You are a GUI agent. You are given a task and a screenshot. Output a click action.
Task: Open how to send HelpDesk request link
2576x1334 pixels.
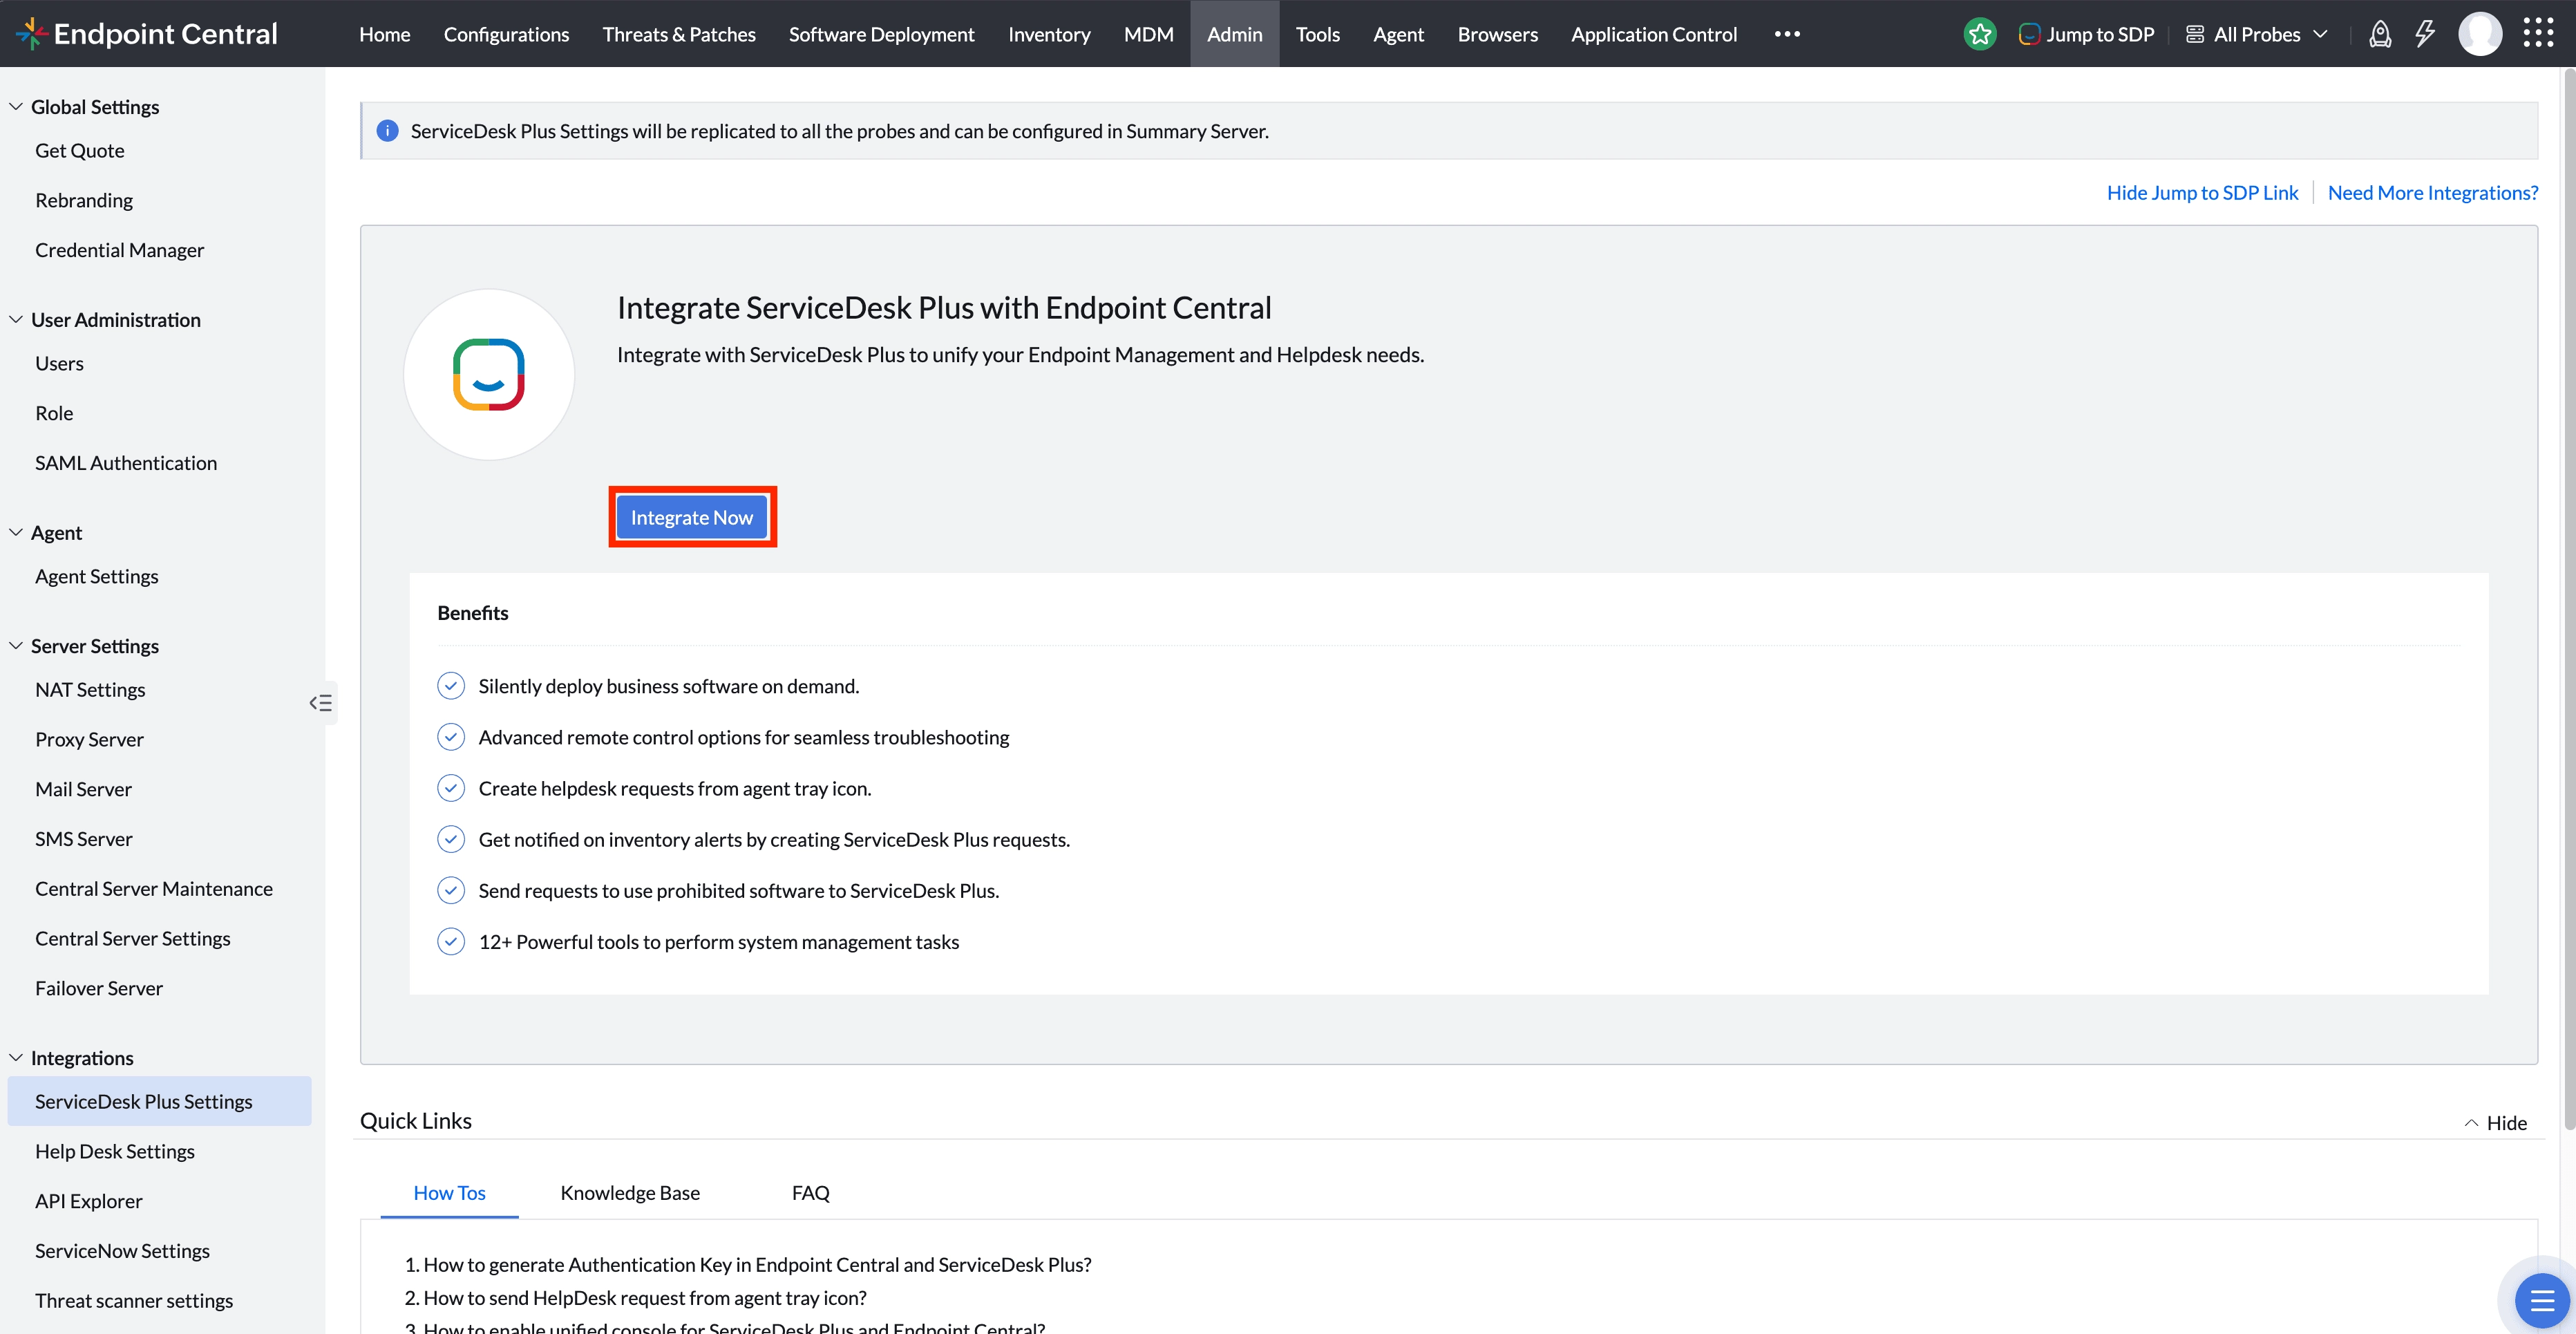(645, 1297)
